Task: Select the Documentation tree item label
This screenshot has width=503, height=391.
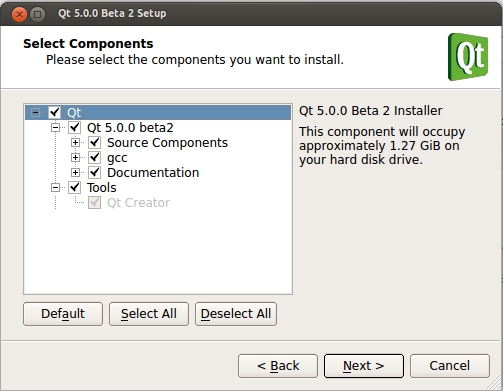Action: (153, 173)
